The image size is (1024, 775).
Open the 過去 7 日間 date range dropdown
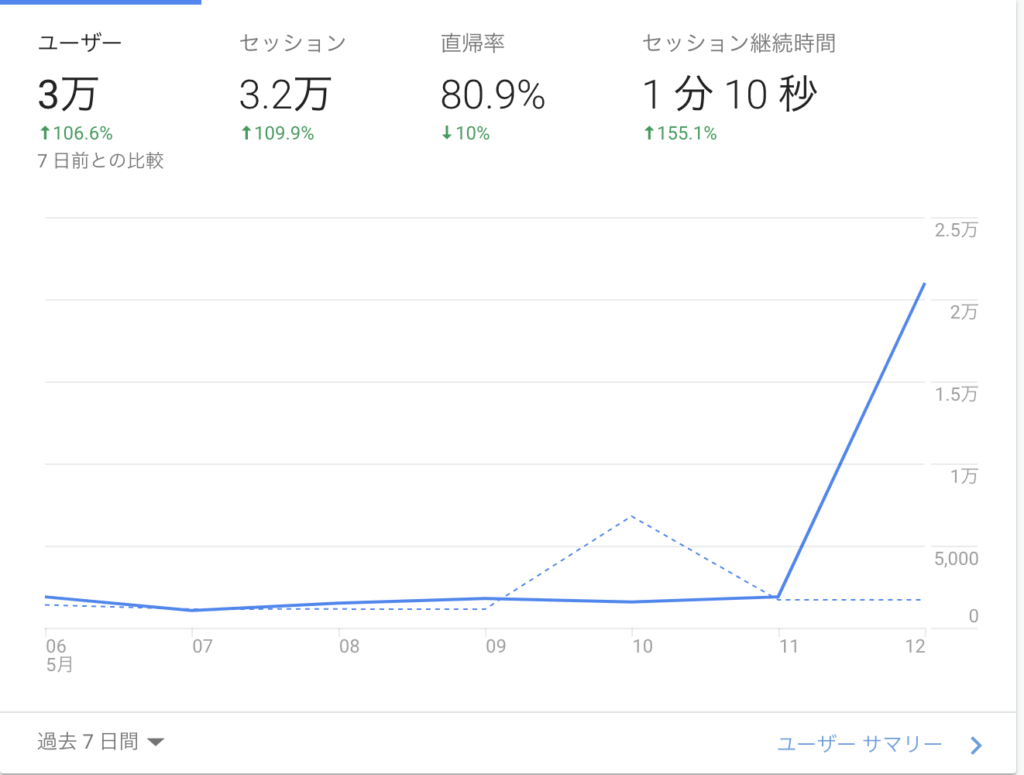(x=101, y=742)
